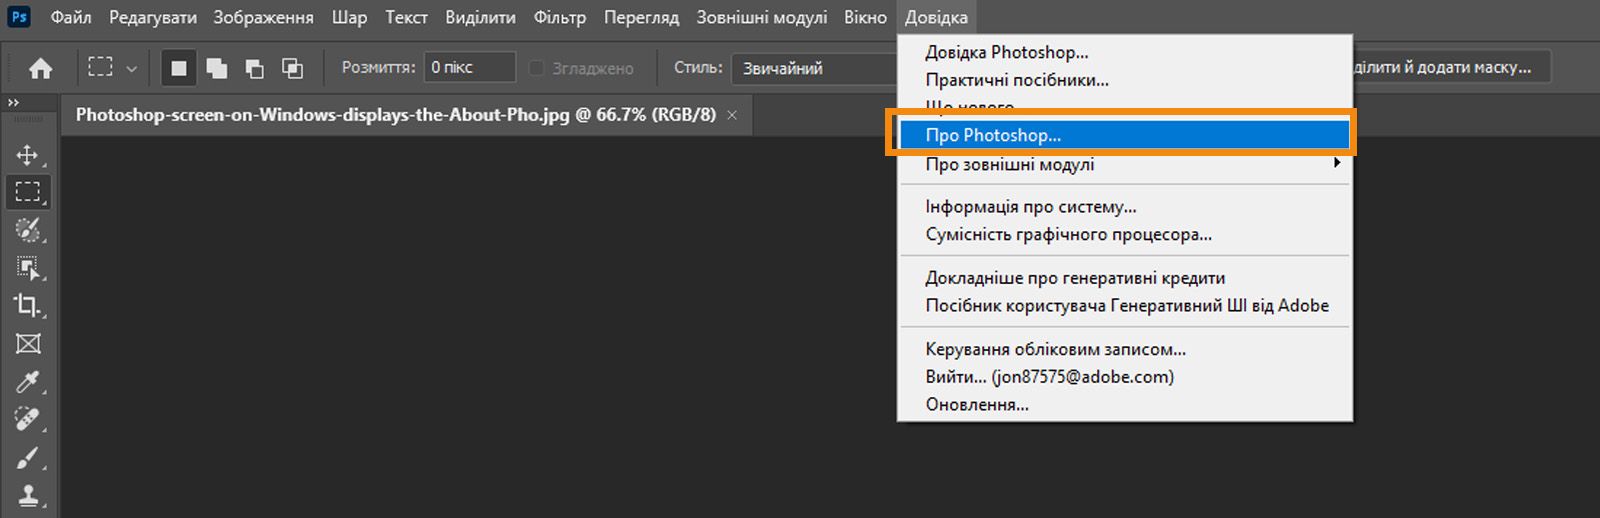Pick the Eyedropper tool
Screen dimensions: 1600x518
(28, 382)
